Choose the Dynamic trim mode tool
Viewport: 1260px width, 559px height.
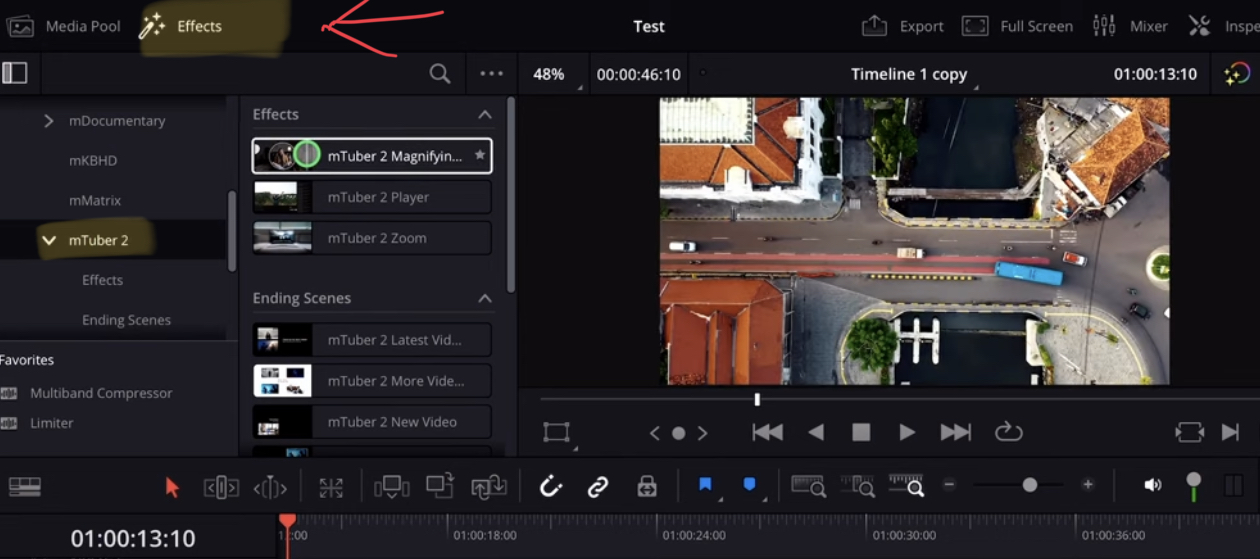(270, 488)
